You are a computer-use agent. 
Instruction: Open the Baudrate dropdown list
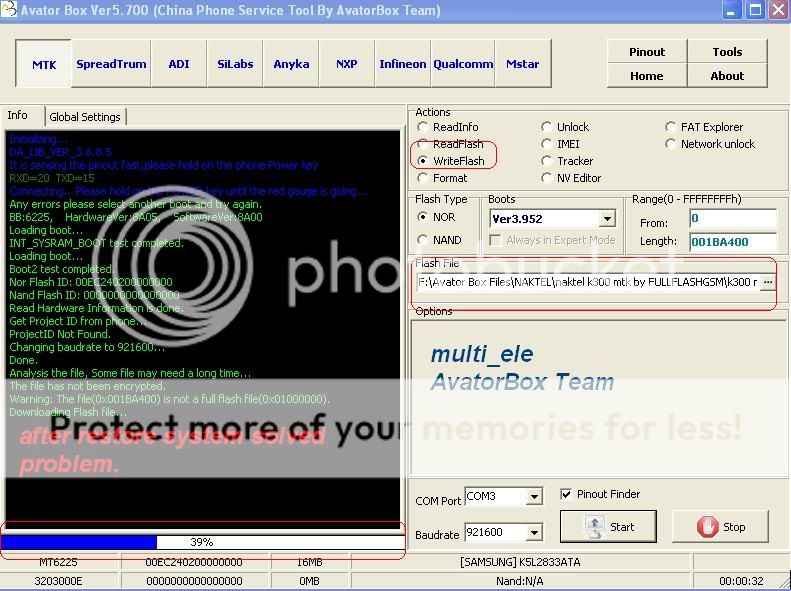[534, 533]
